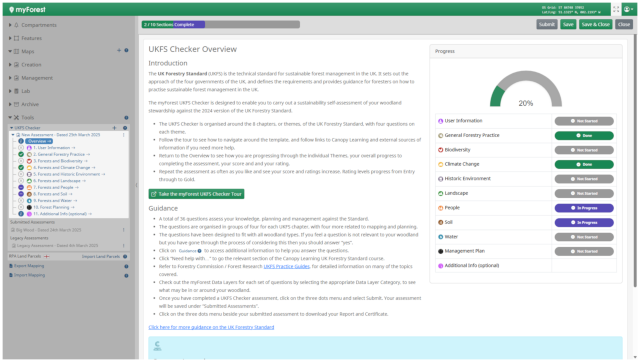Click the info icon beside Additional Info tree item

tap(21, 214)
